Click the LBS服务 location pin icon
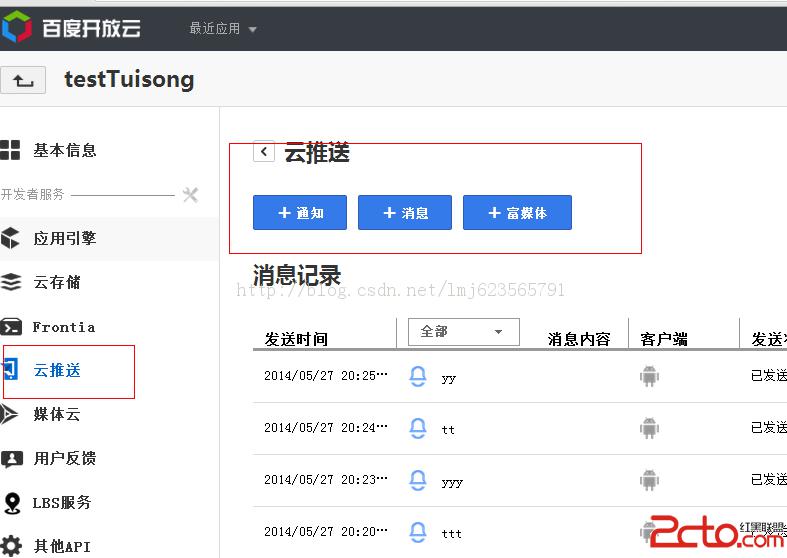Viewport: 787px width, 558px height. coord(12,503)
